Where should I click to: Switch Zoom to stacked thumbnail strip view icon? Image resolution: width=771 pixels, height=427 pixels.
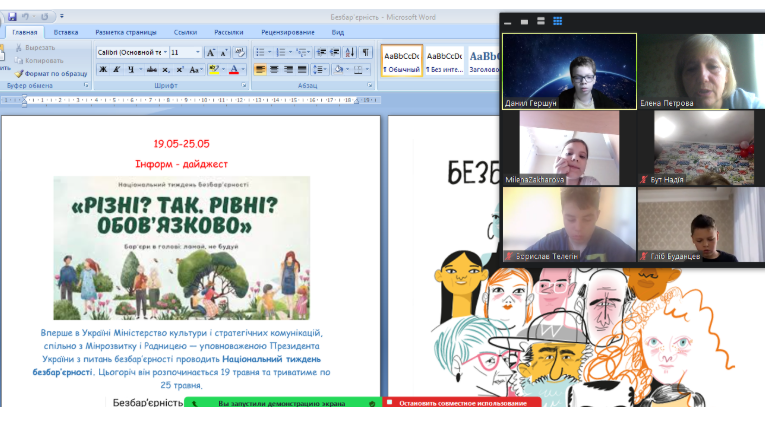pyautogui.click(x=541, y=21)
